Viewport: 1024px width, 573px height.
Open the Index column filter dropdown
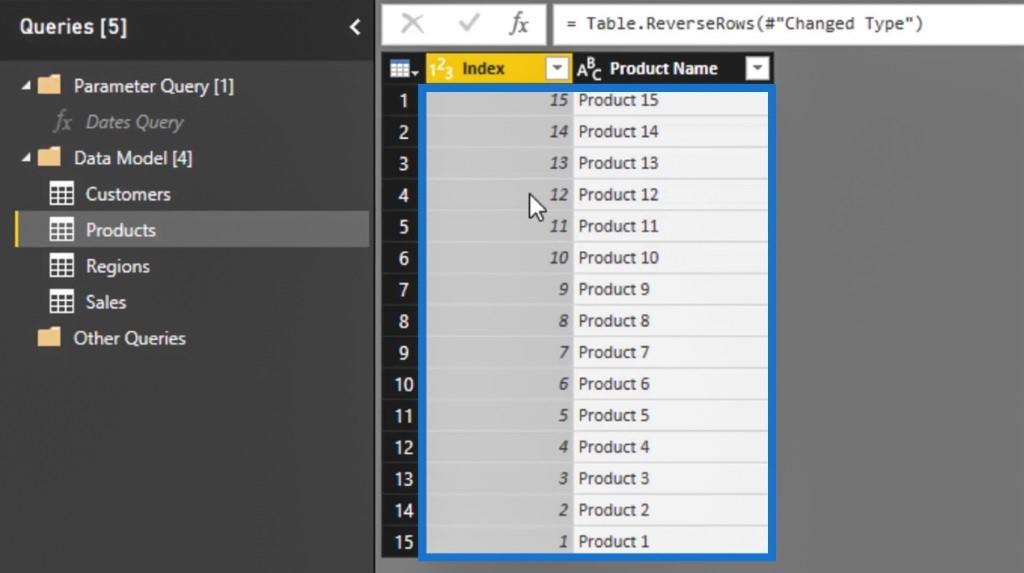click(556, 68)
